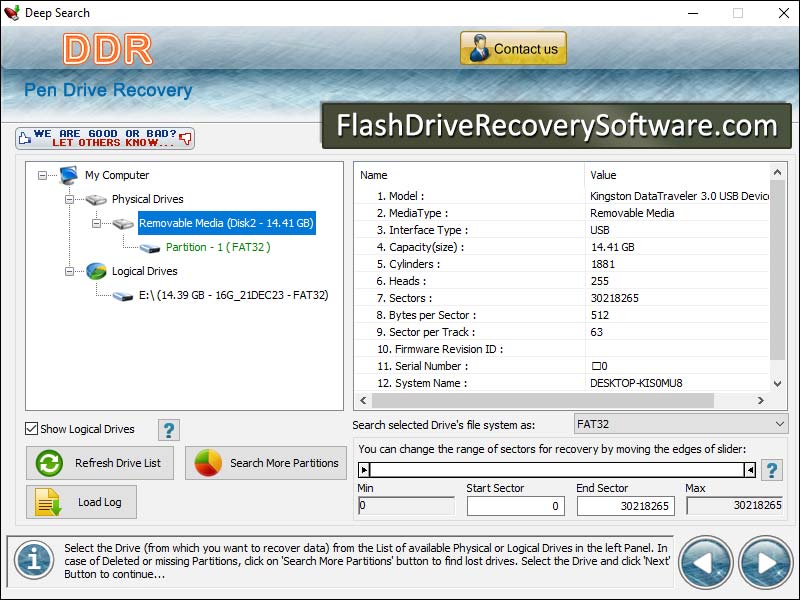Screen dimensions: 800x600
Task: Click the green refresh arrows icon
Action: click(x=49, y=463)
